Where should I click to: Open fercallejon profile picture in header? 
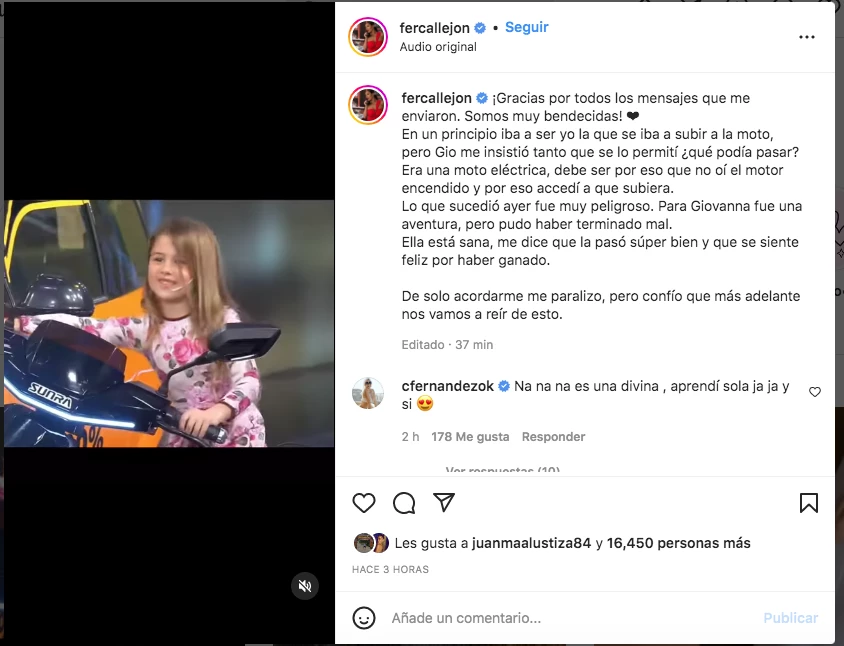368,37
